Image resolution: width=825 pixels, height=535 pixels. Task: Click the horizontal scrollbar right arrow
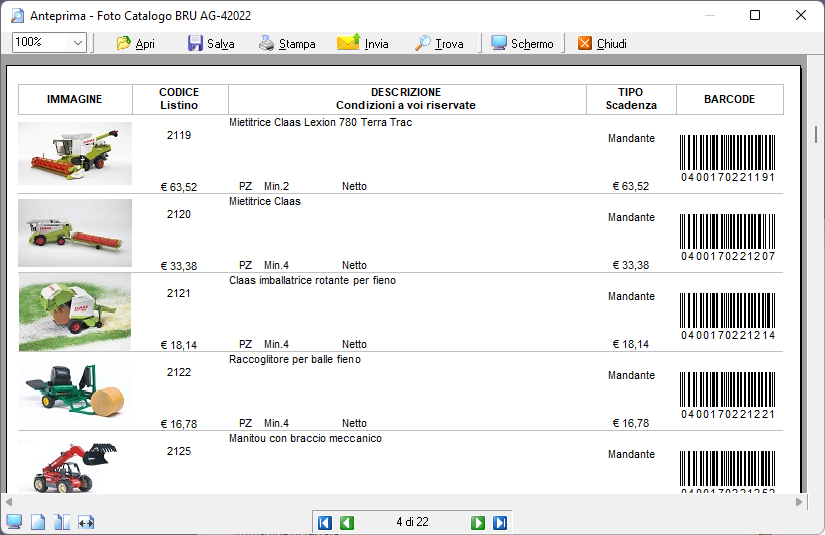point(799,502)
